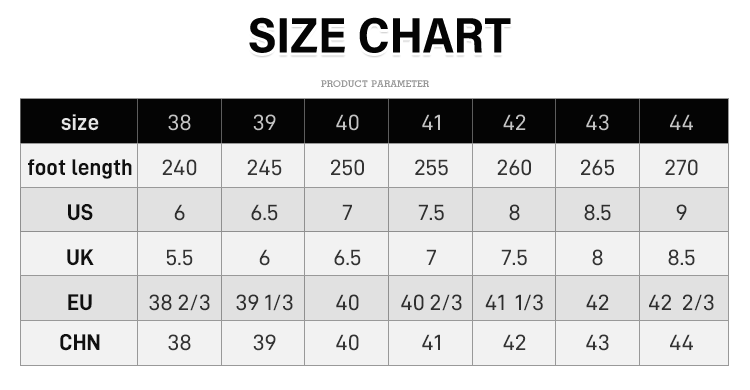
Task: Select CHN size 41 cell
Action: coord(430,343)
